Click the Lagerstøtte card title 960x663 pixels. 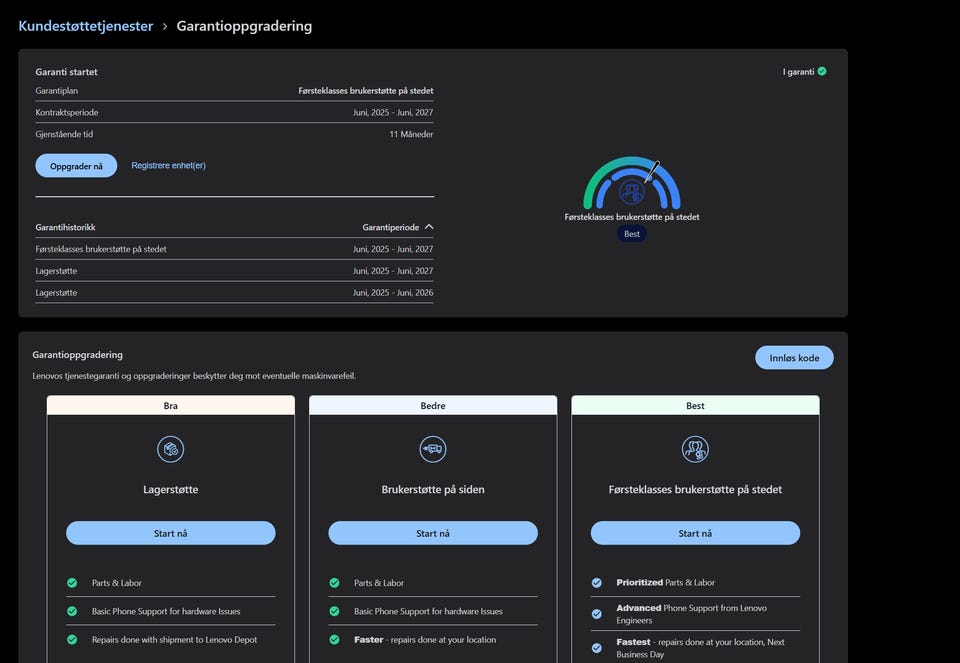click(171, 489)
